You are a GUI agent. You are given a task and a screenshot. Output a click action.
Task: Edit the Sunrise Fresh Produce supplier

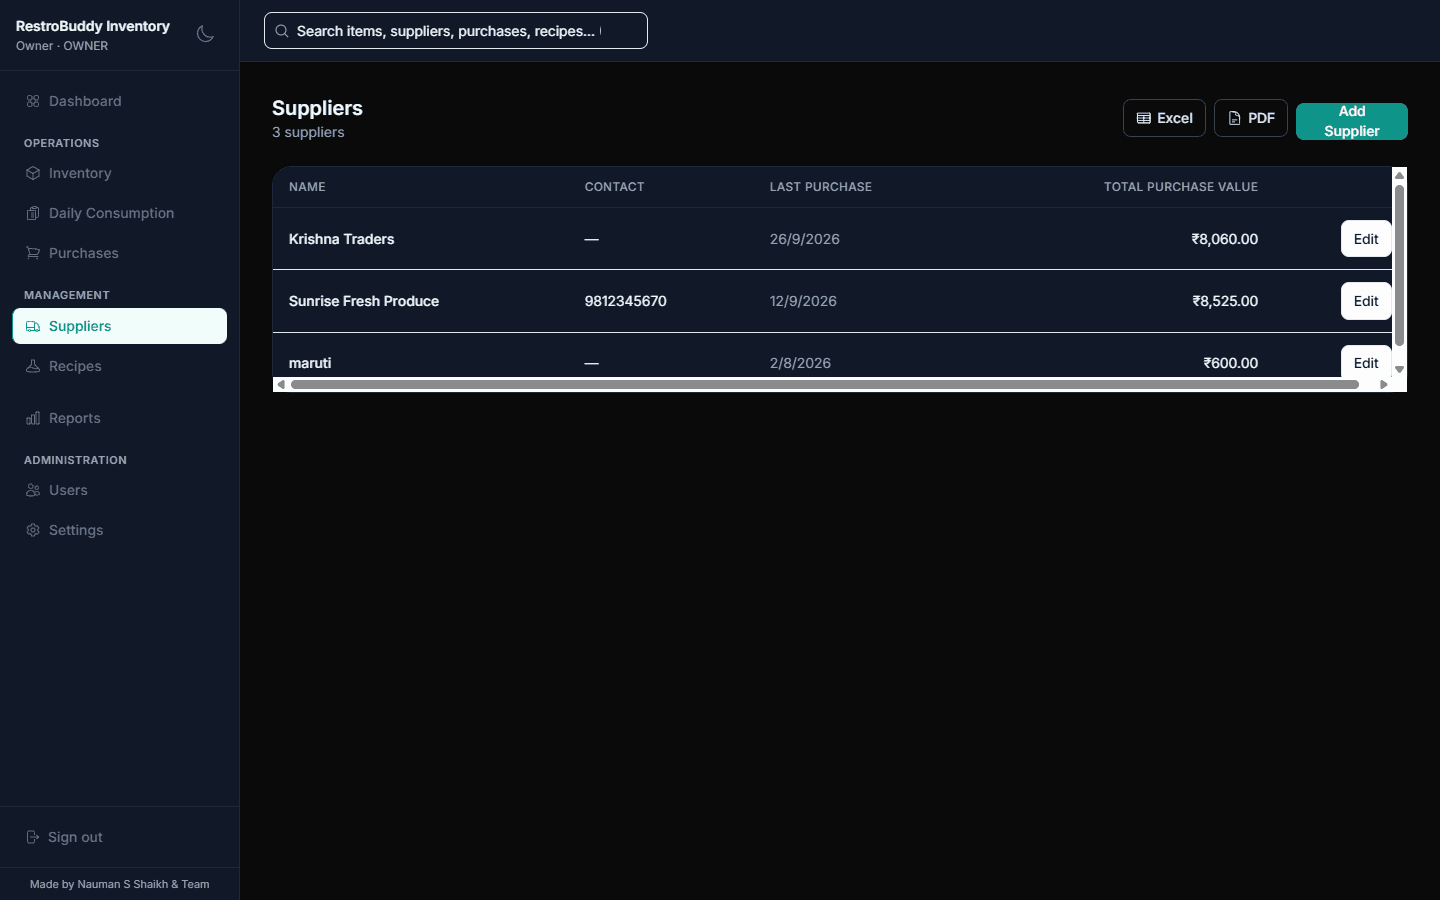1366,301
